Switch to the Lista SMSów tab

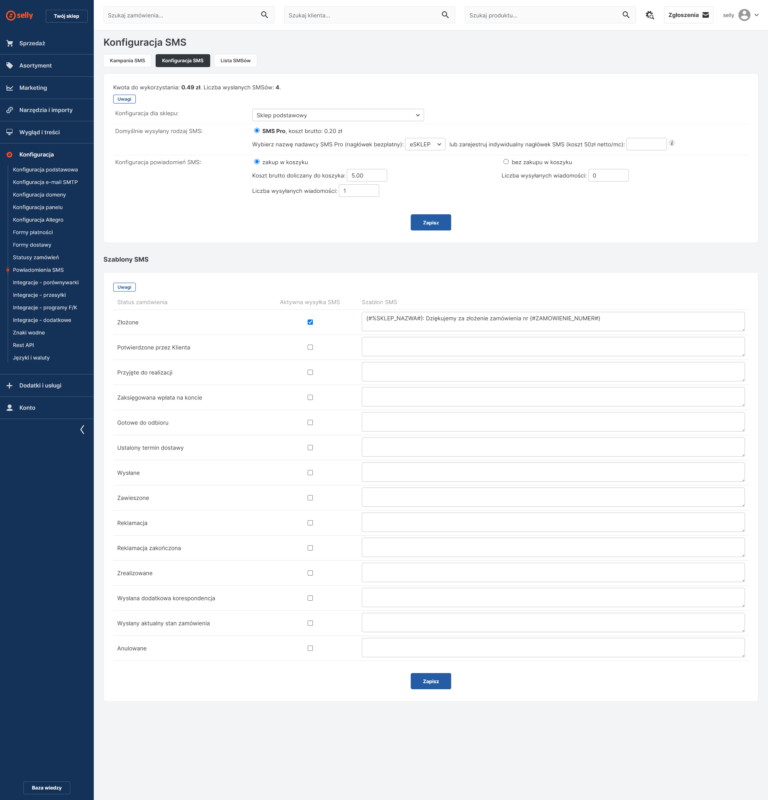[x=235, y=61]
